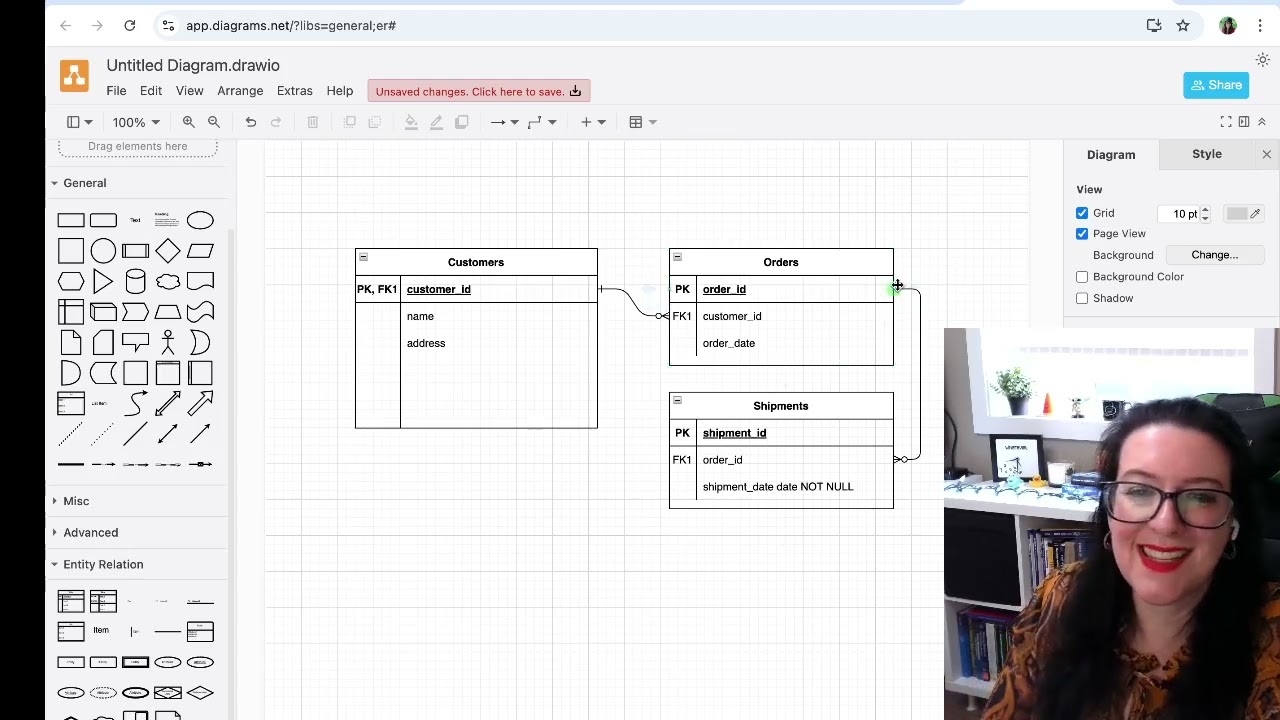Open the table insert dropdown

642,122
